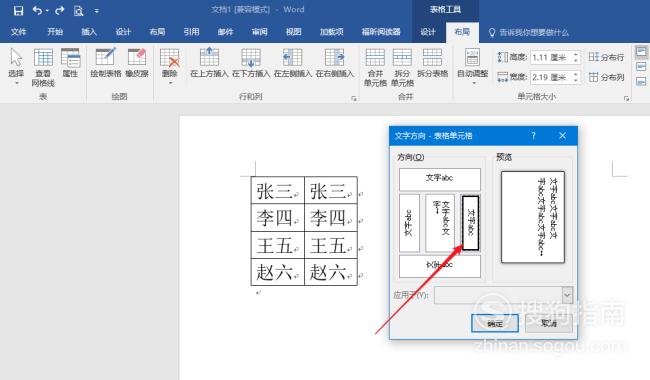Viewport: 650px width, 380px height.
Task: Select horizontal 文字abc orientation at top
Action: (x=440, y=179)
